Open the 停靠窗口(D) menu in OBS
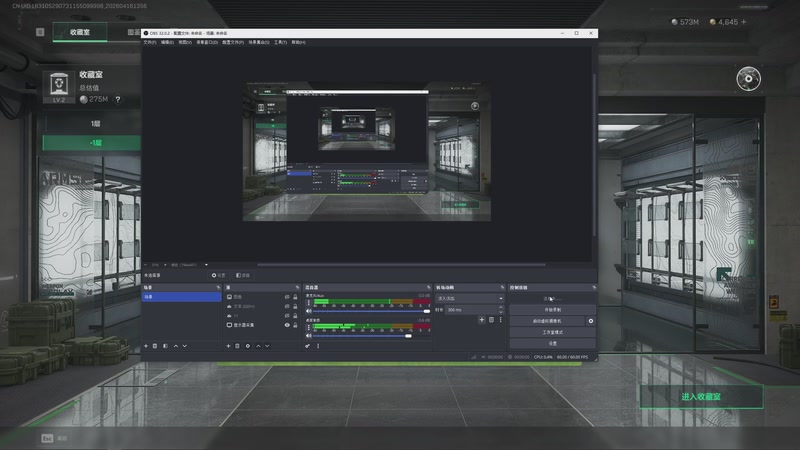Image resolution: width=800 pixels, height=450 pixels. [x=207, y=42]
